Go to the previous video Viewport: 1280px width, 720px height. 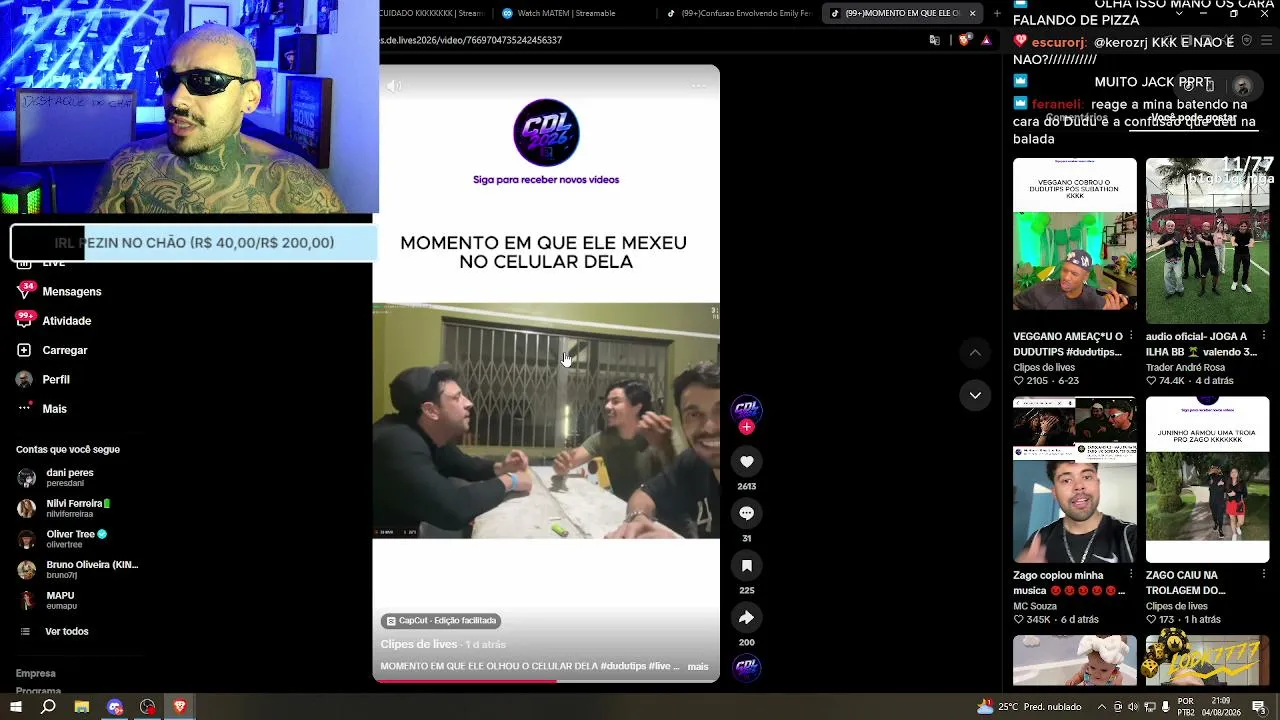point(975,352)
